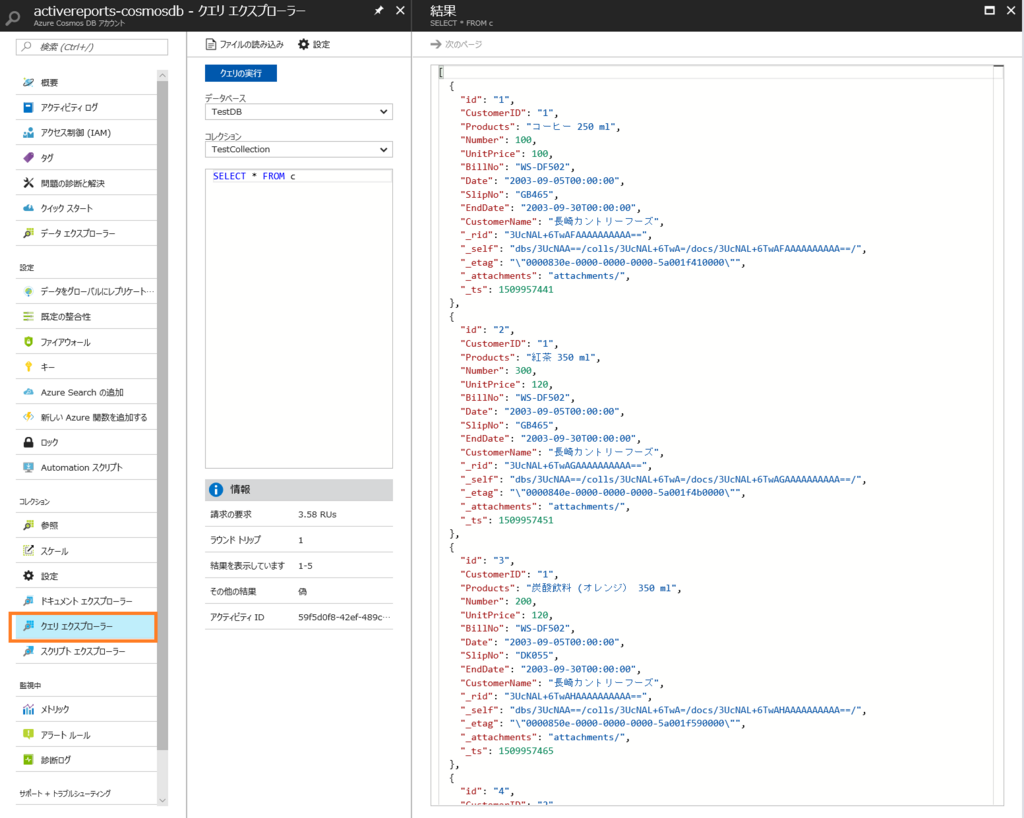Click the 請求の要求 row label
Viewport: 1024px width, 818px height.
coord(231,514)
